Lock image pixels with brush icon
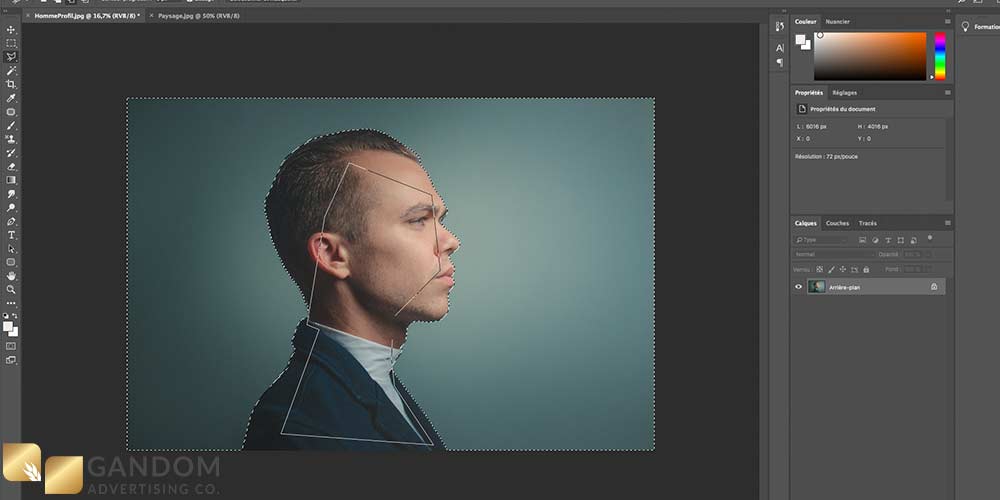Image resolution: width=1000 pixels, height=500 pixels. [x=831, y=269]
